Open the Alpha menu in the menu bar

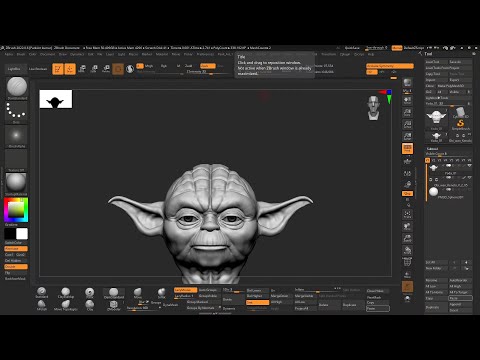pos(9,54)
